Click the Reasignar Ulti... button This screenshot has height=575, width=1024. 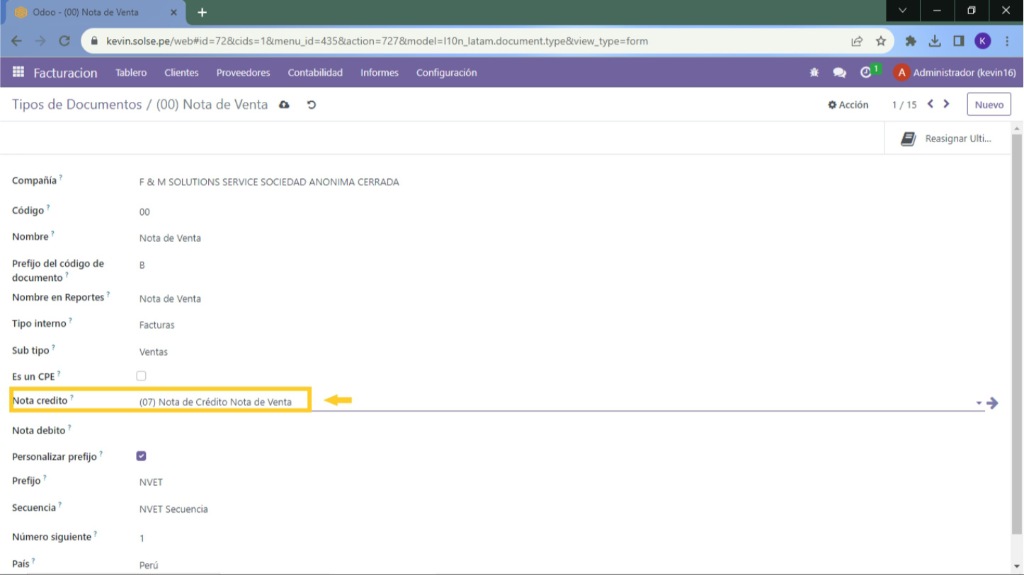pyautogui.click(x=947, y=139)
